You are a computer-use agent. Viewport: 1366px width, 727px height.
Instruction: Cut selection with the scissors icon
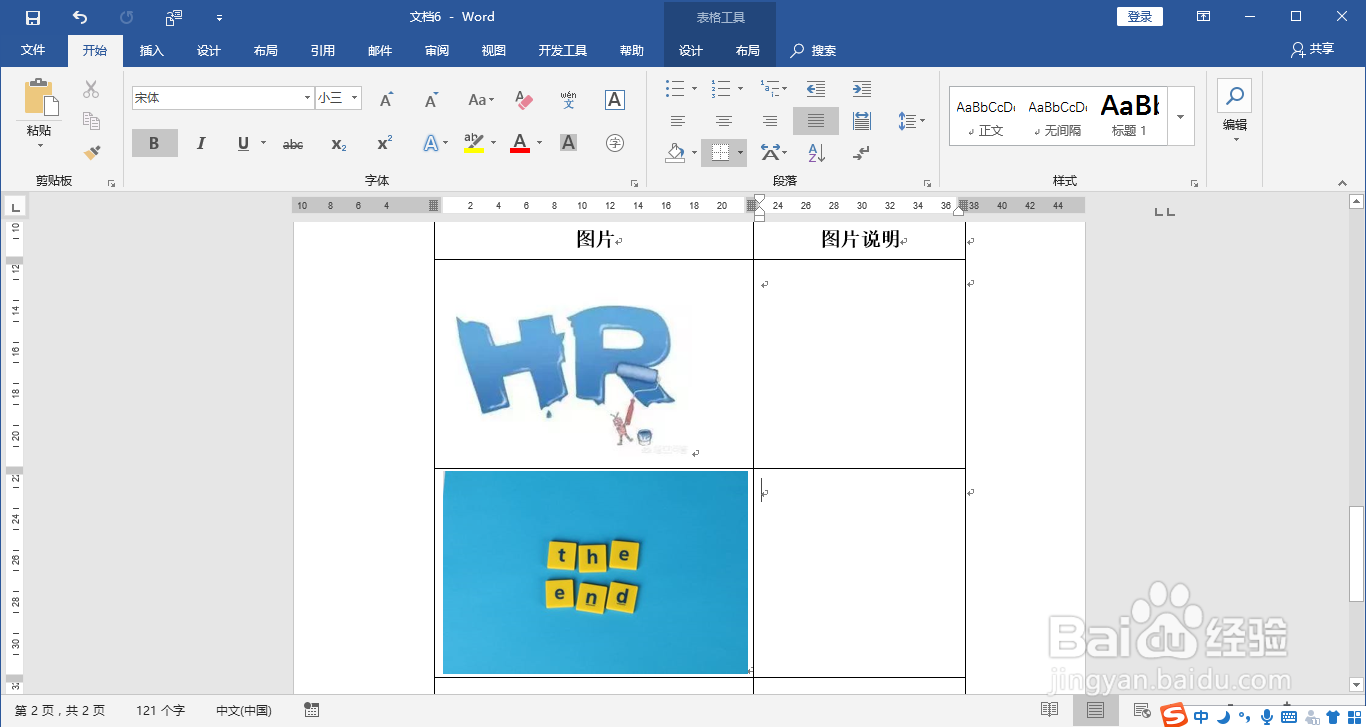91,89
